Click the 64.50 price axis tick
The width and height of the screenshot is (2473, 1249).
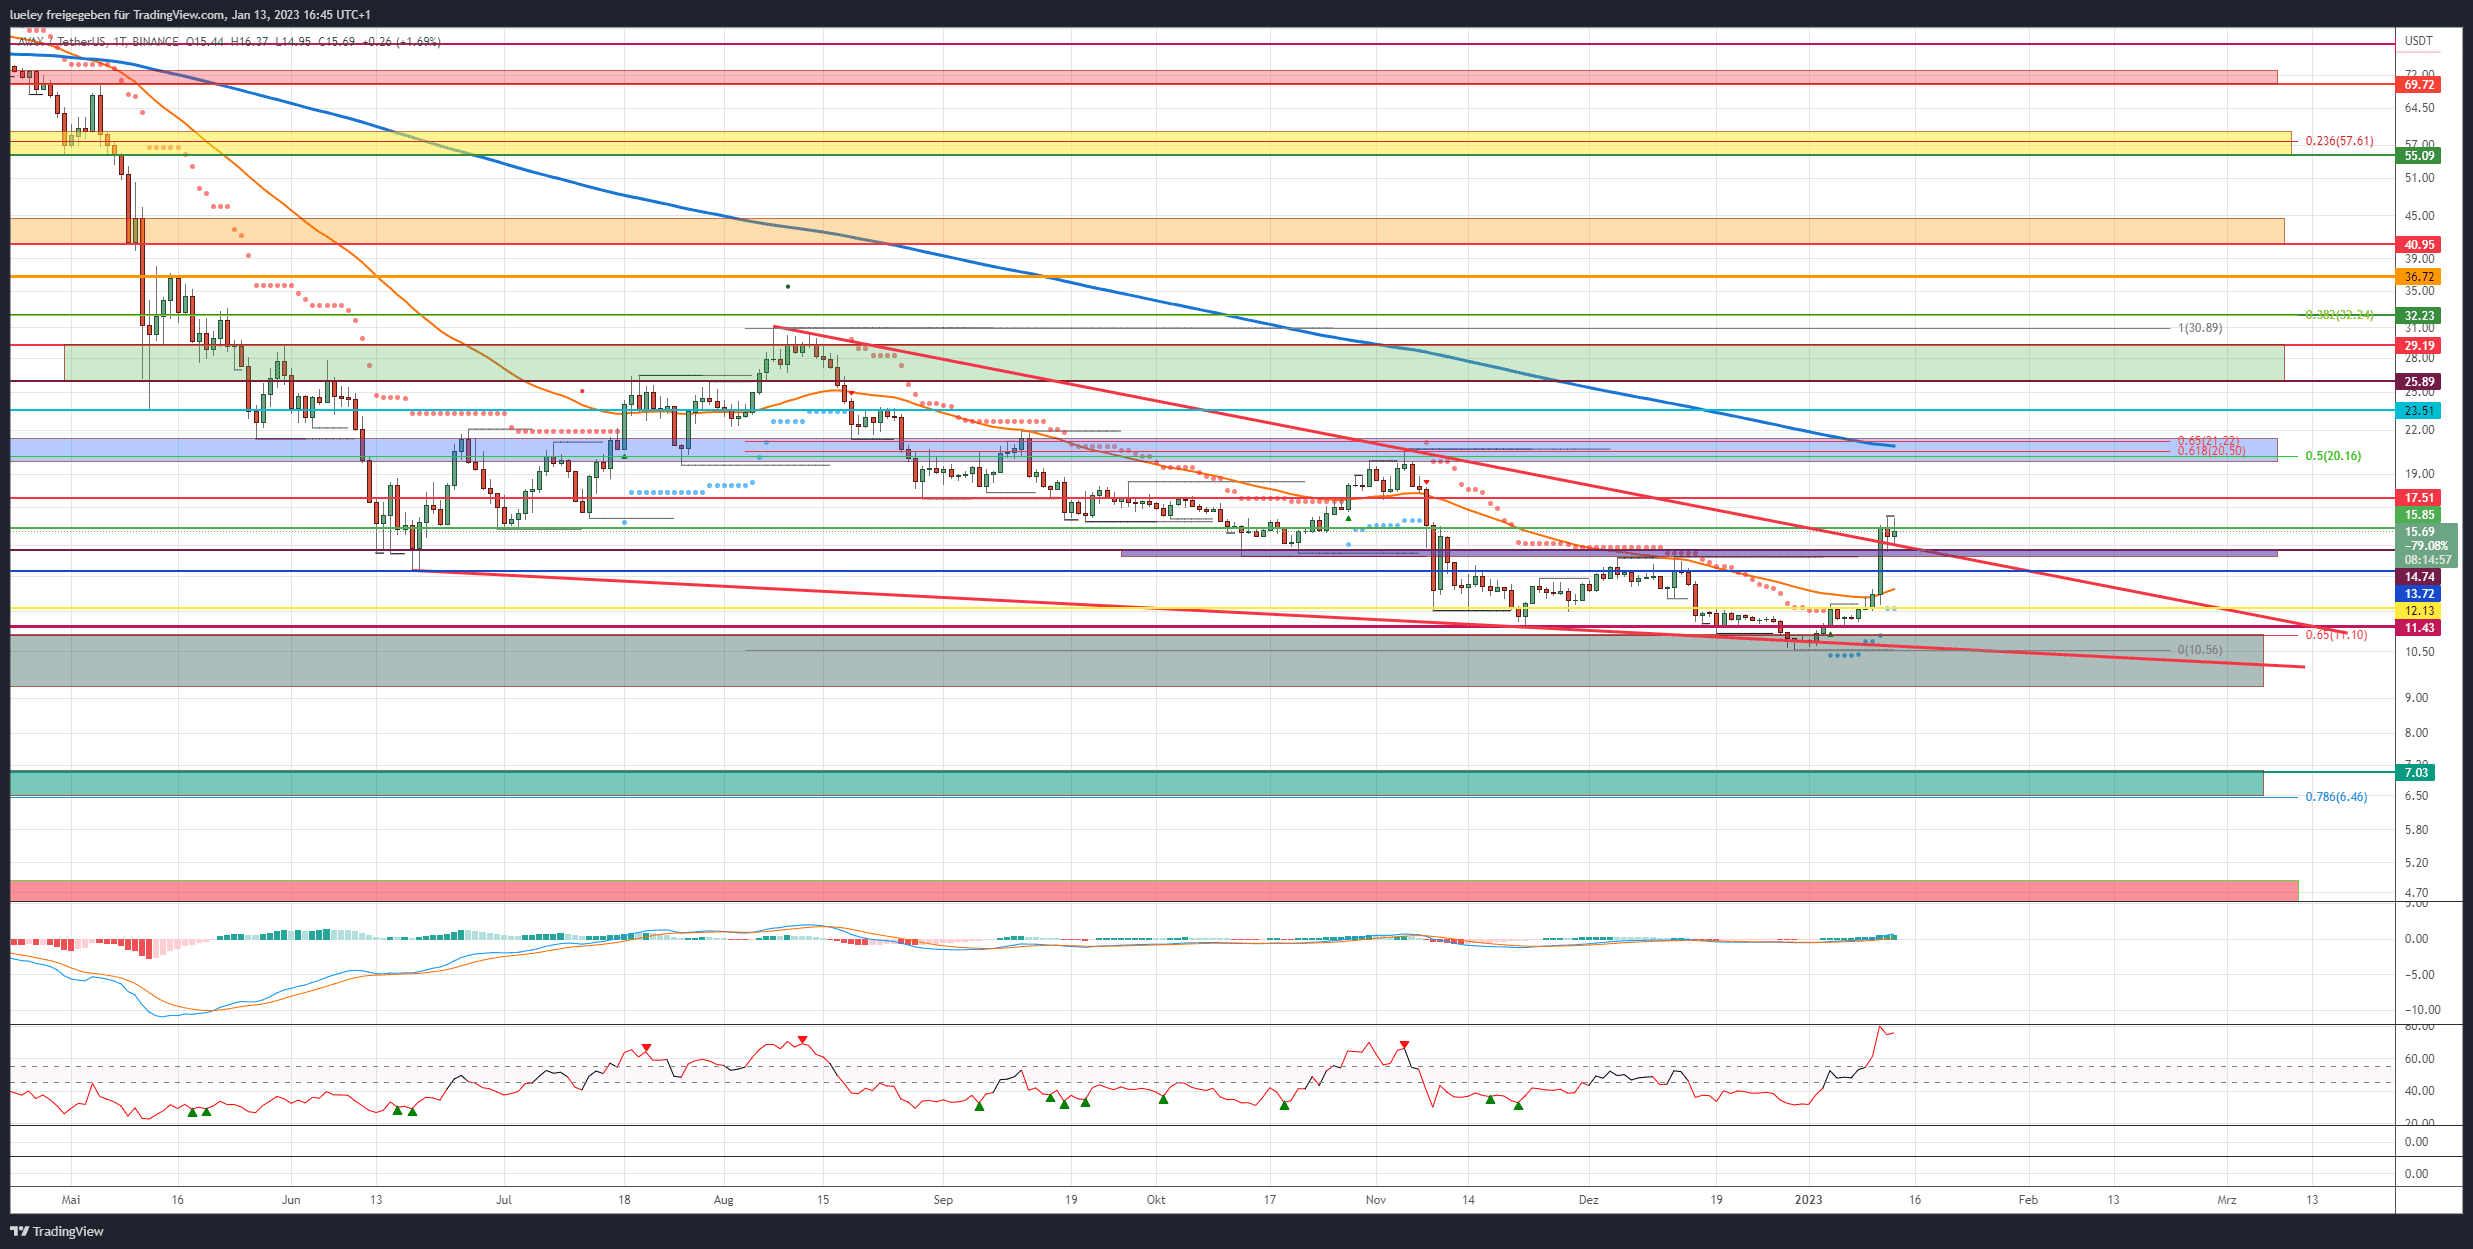[x=2419, y=108]
